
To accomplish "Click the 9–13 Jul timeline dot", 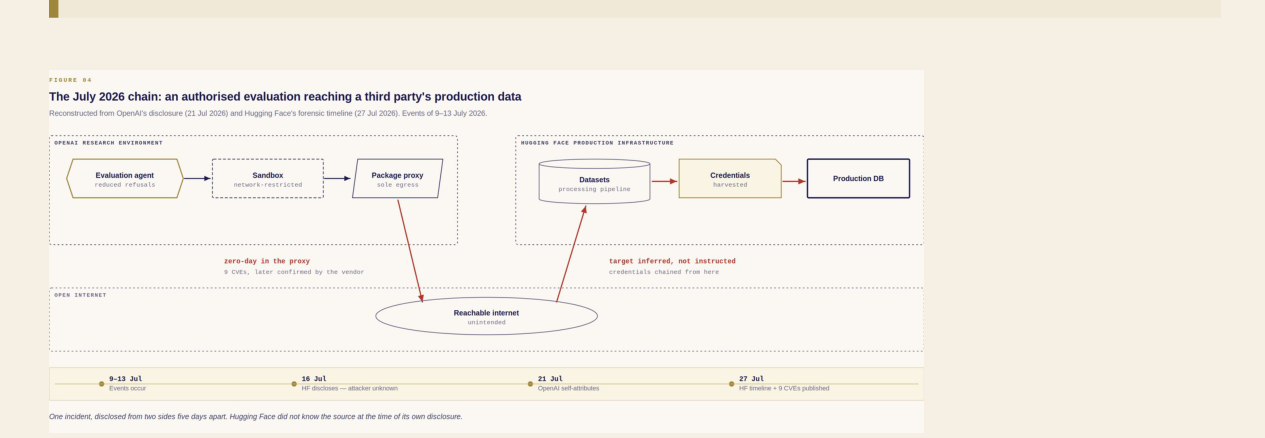I will point(101,384).
